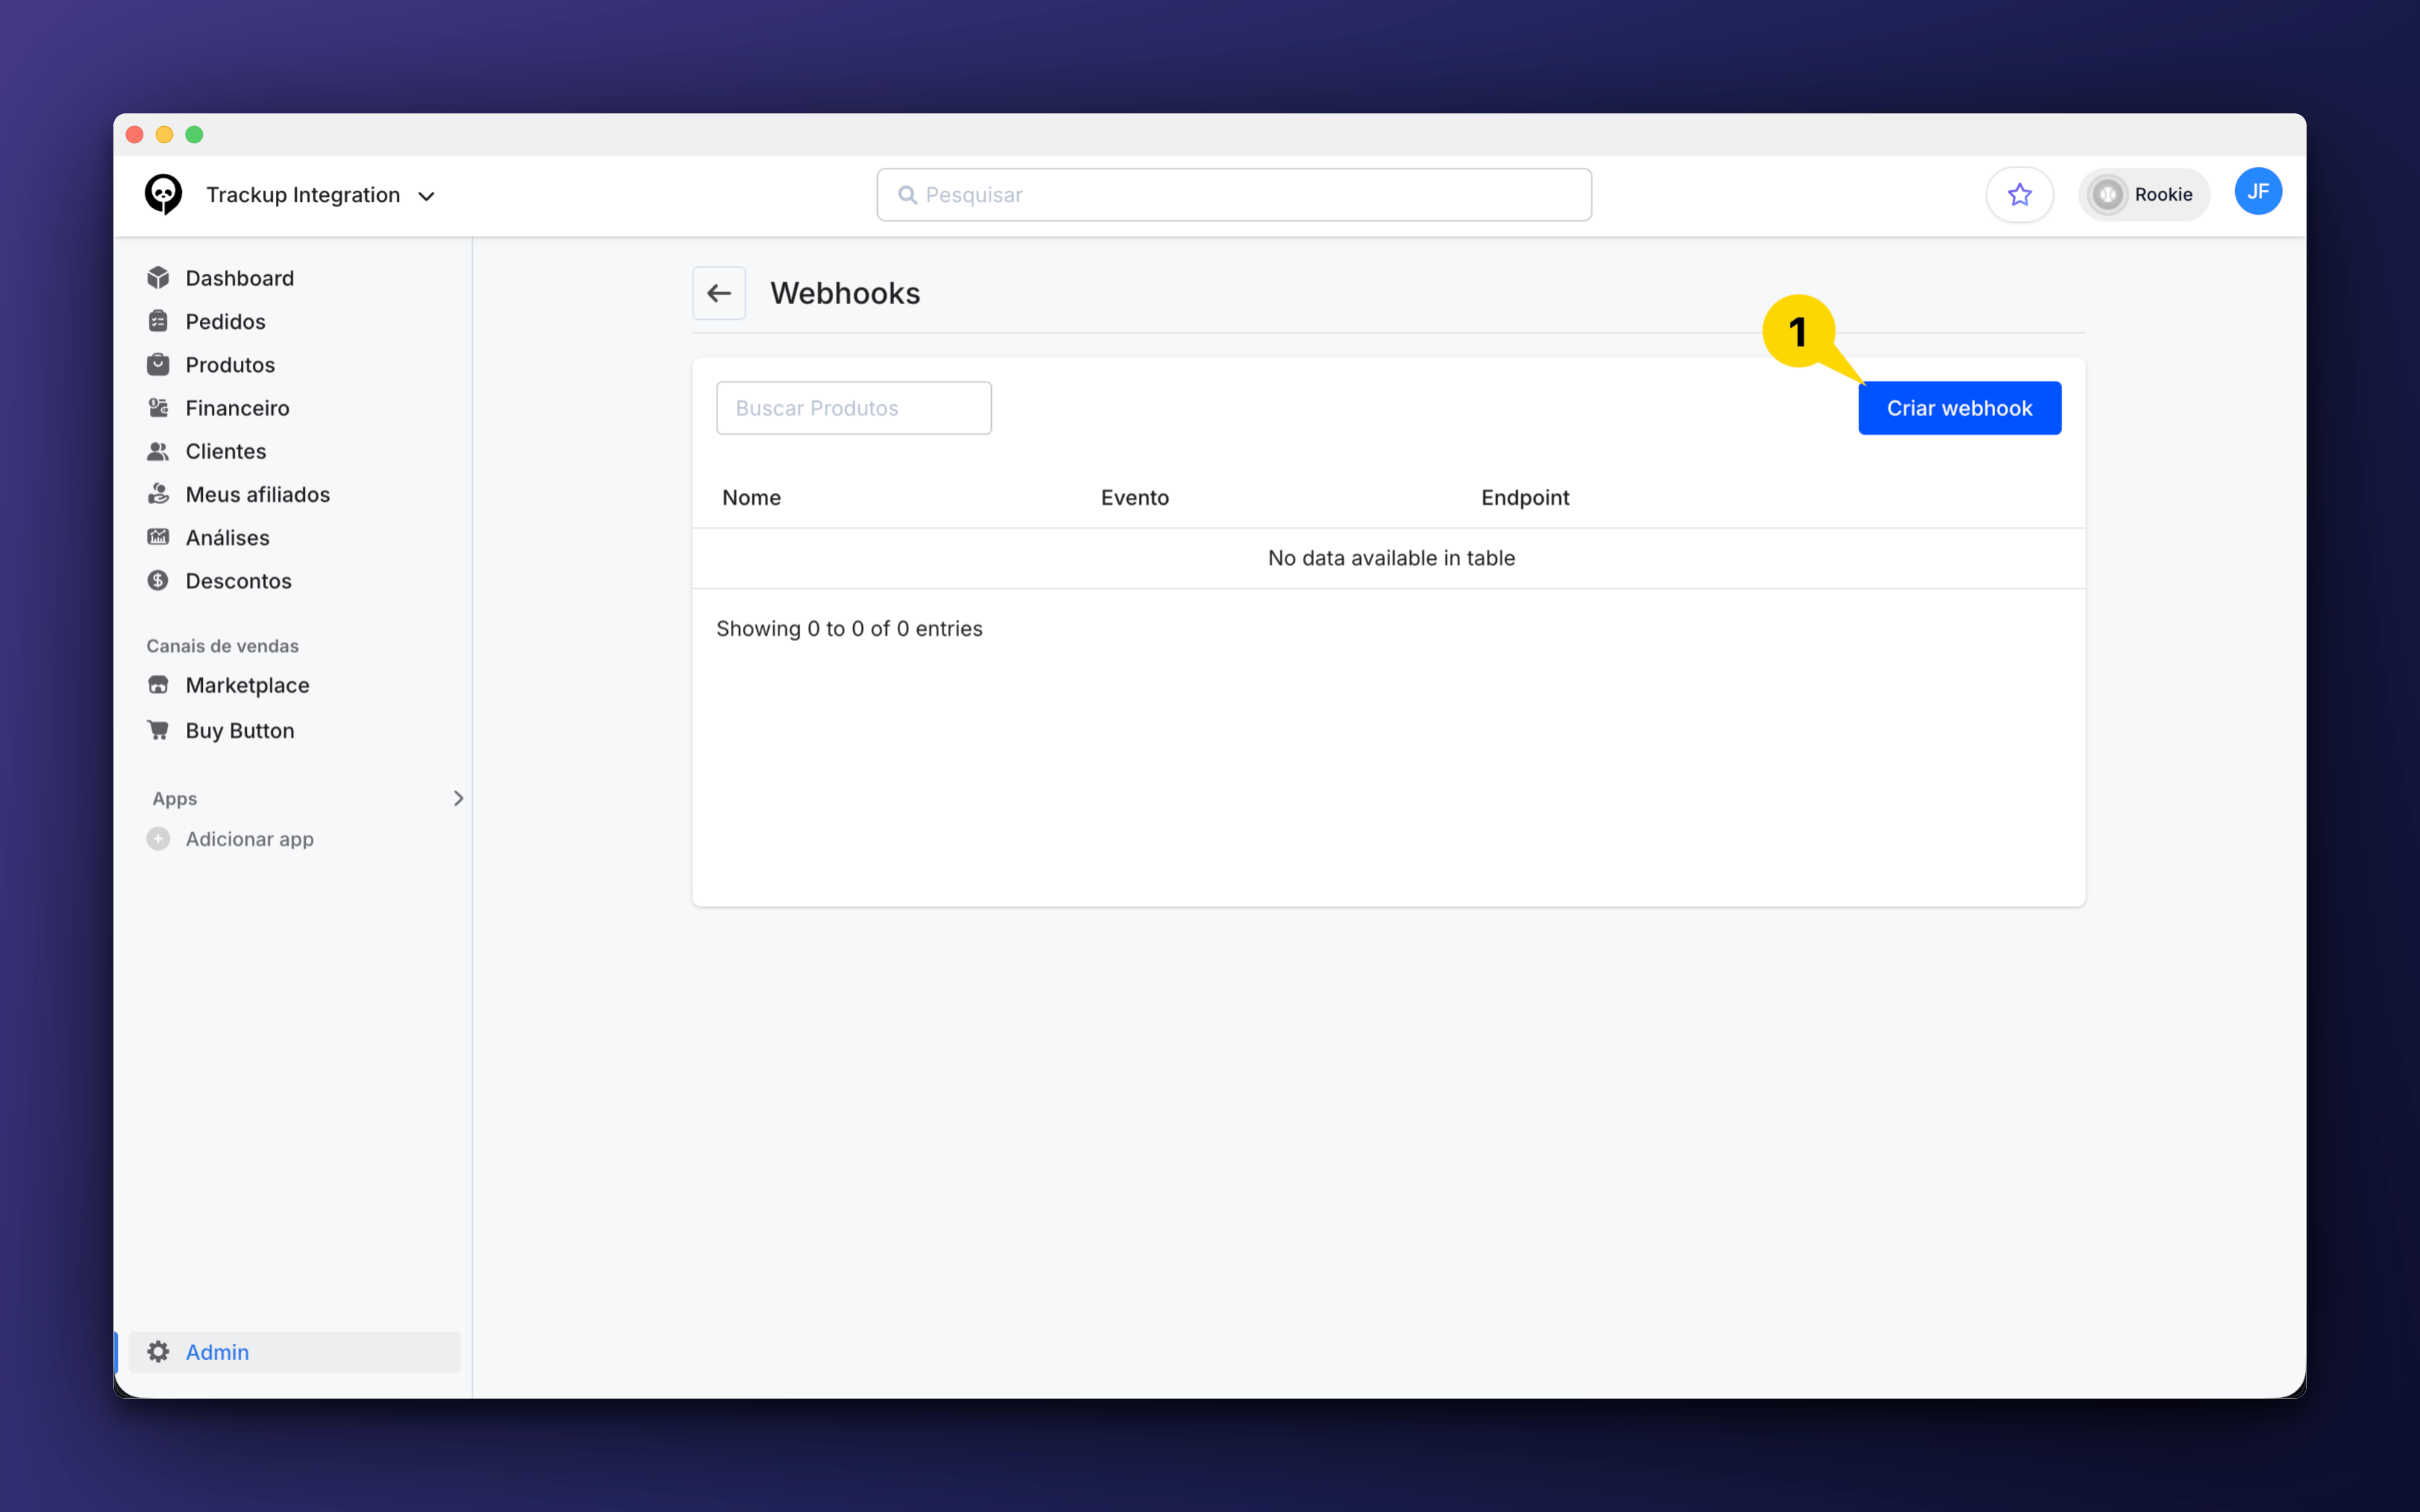The height and width of the screenshot is (1512, 2420).
Task: Select Clientes in sidebar
Action: [x=226, y=451]
